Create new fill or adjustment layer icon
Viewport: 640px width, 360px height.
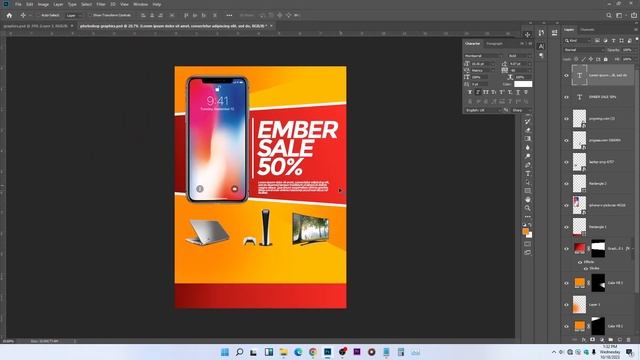(602, 340)
